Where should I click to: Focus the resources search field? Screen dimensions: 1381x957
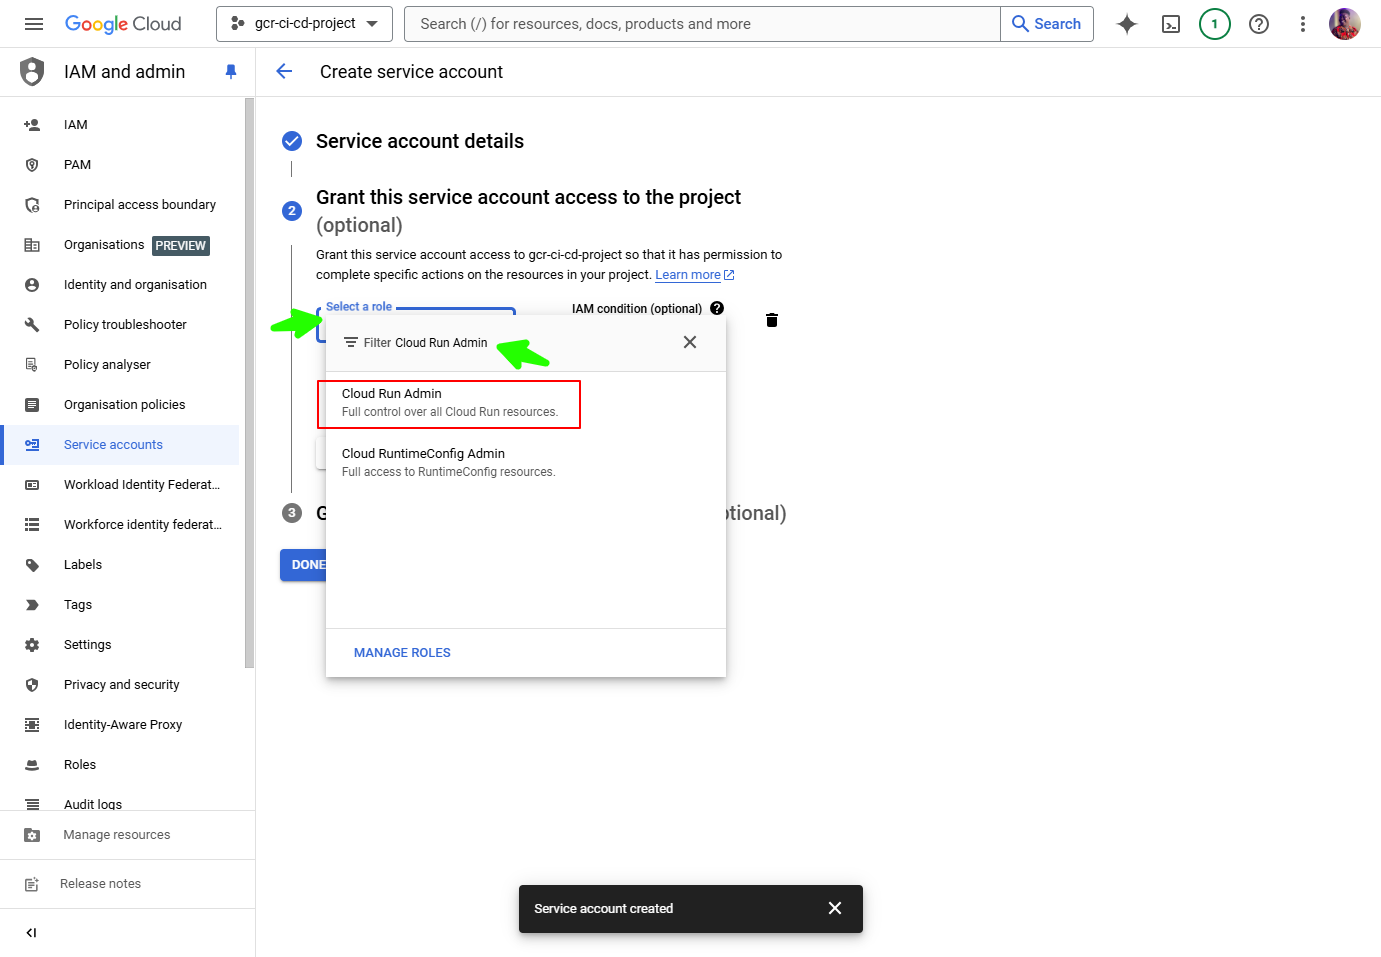[x=702, y=24]
